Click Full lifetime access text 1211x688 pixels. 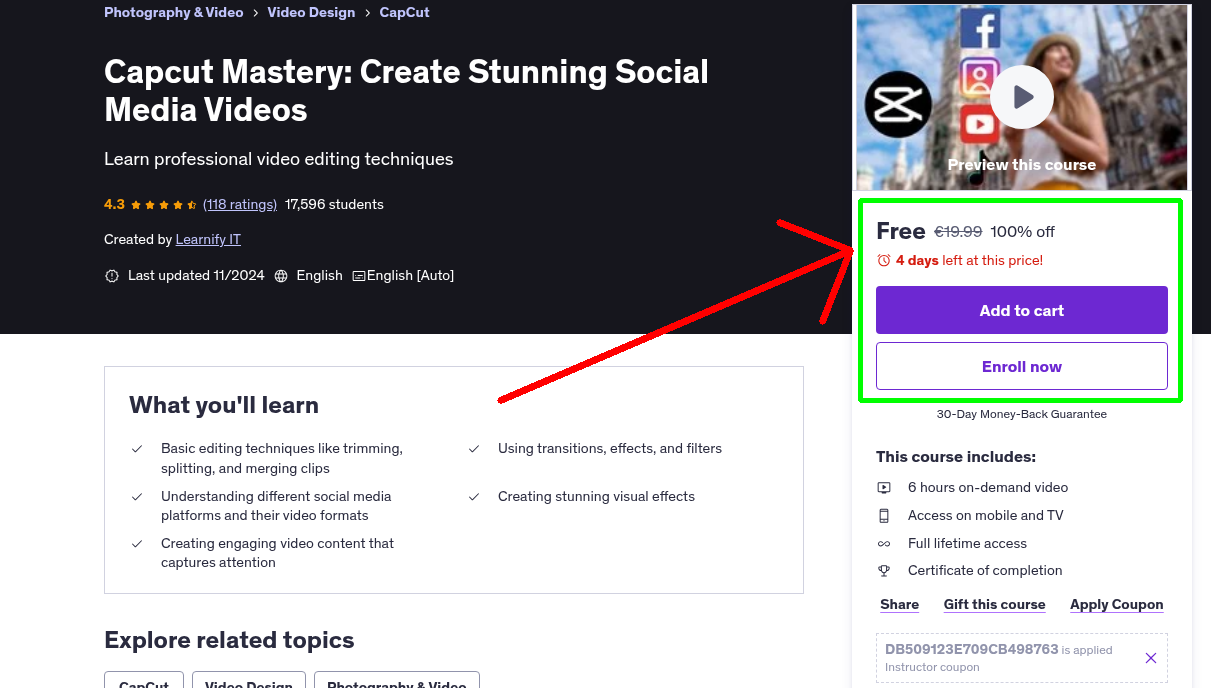click(968, 544)
